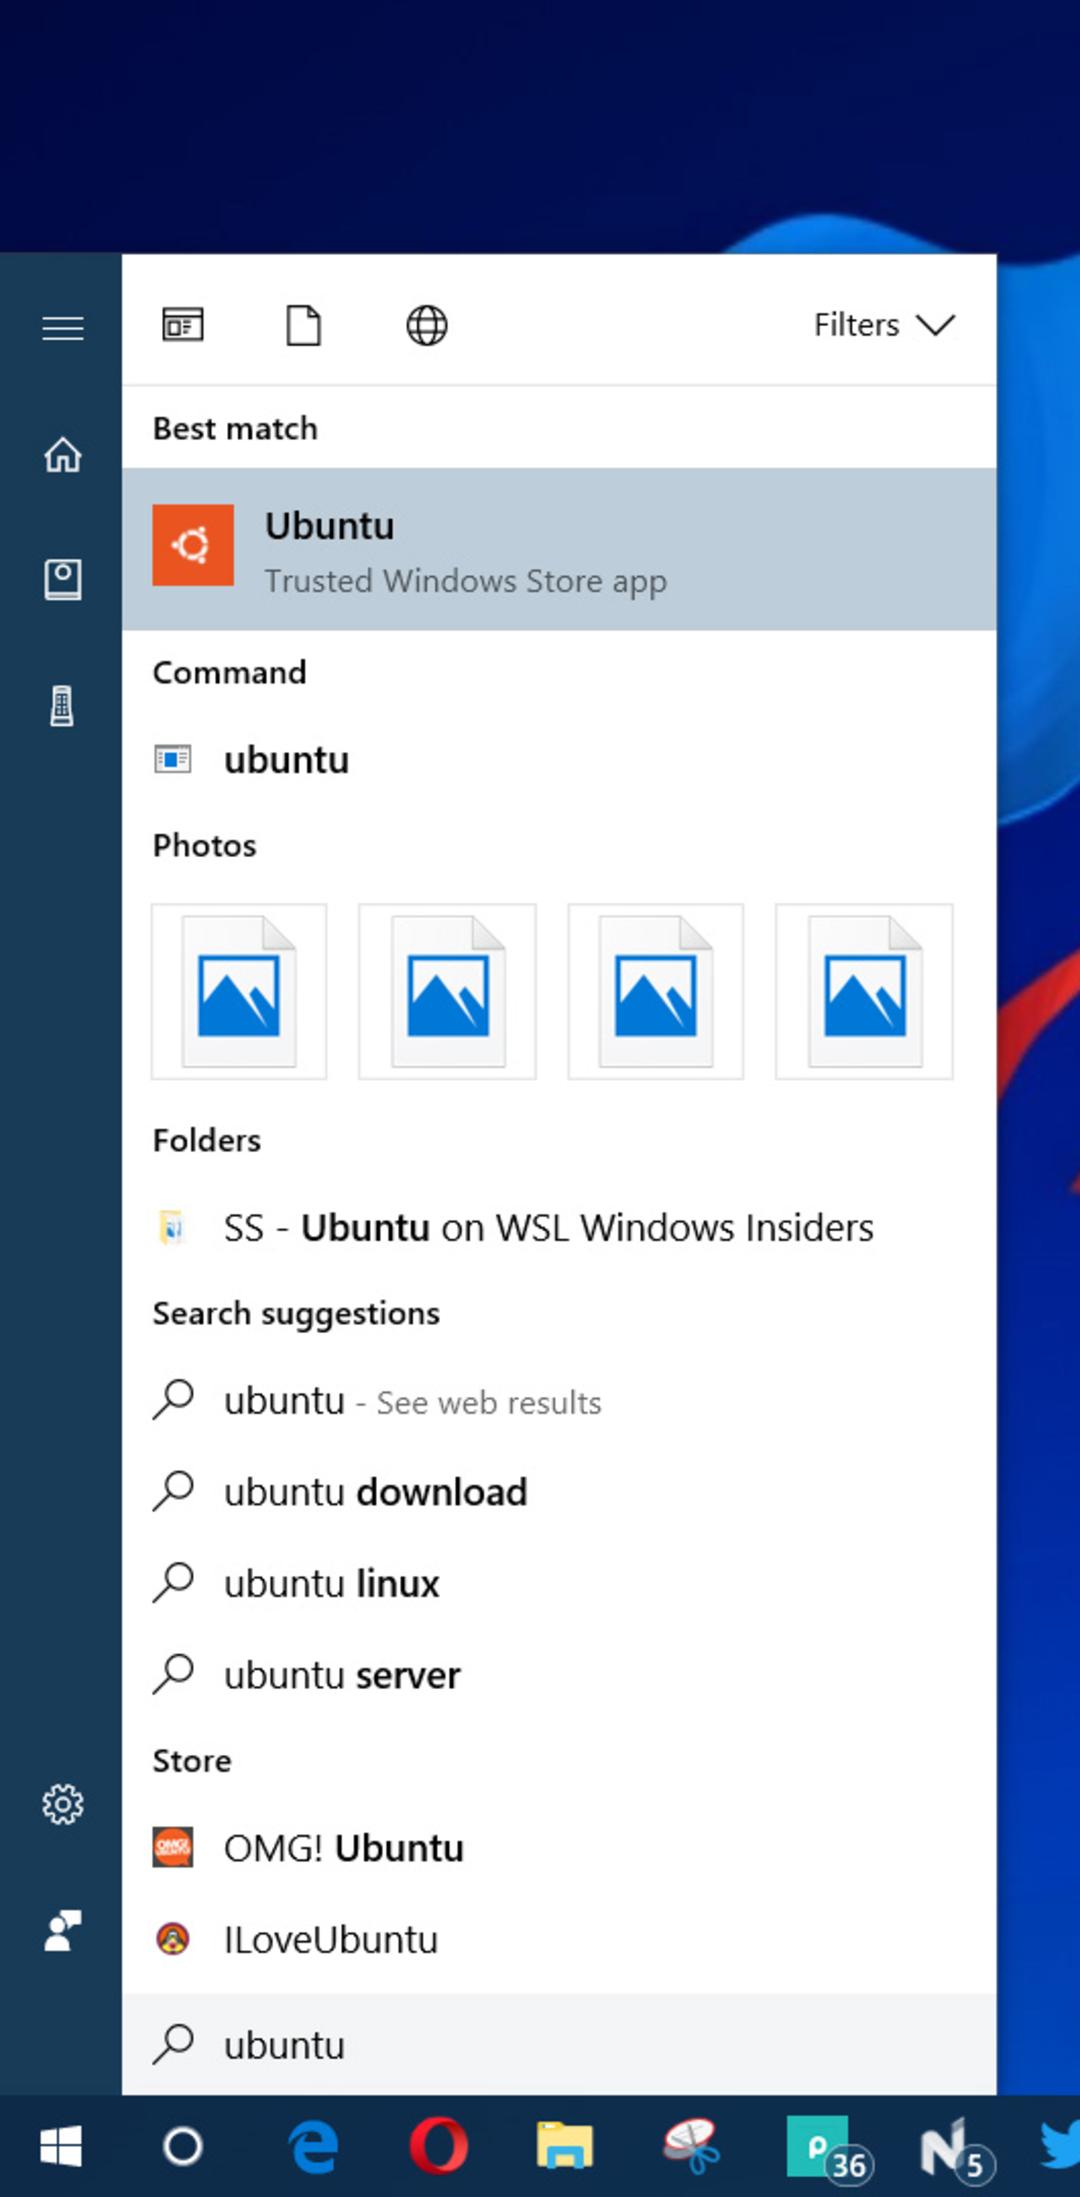Go to Home in the Cortana sidebar
This screenshot has height=2197, width=1080.
tap(62, 454)
